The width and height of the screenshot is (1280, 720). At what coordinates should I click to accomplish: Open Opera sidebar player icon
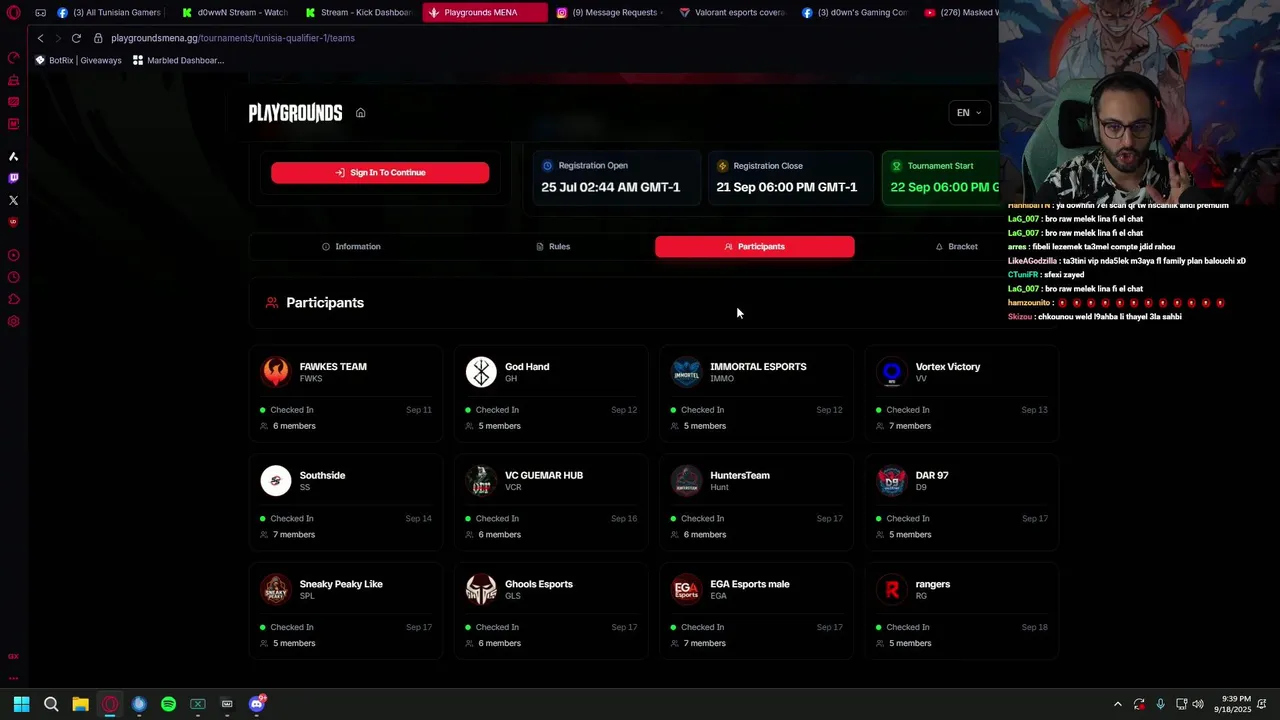(x=13, y=256)
